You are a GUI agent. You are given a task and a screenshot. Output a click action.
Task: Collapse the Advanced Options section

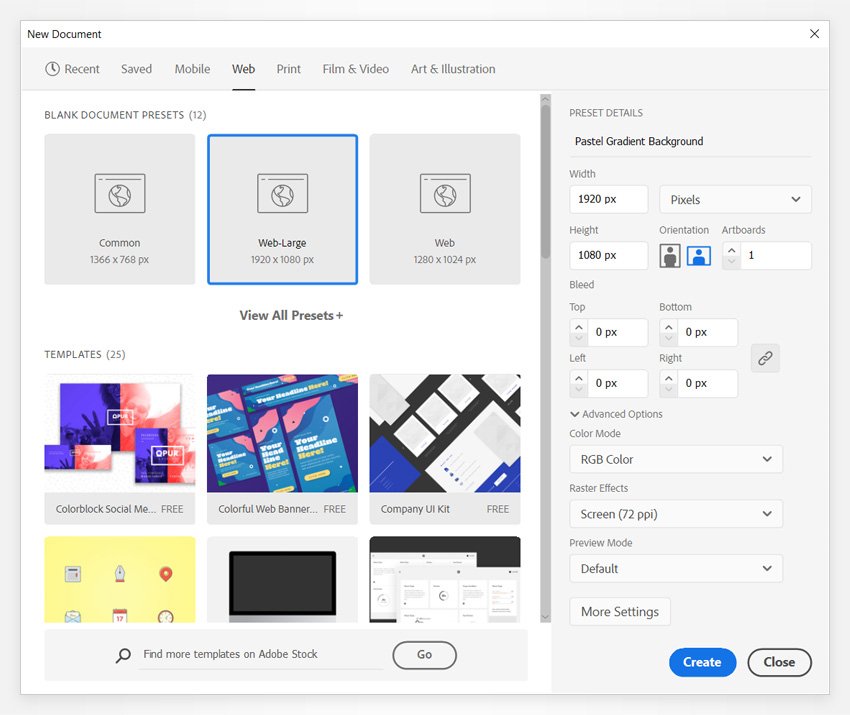point(616,414)
